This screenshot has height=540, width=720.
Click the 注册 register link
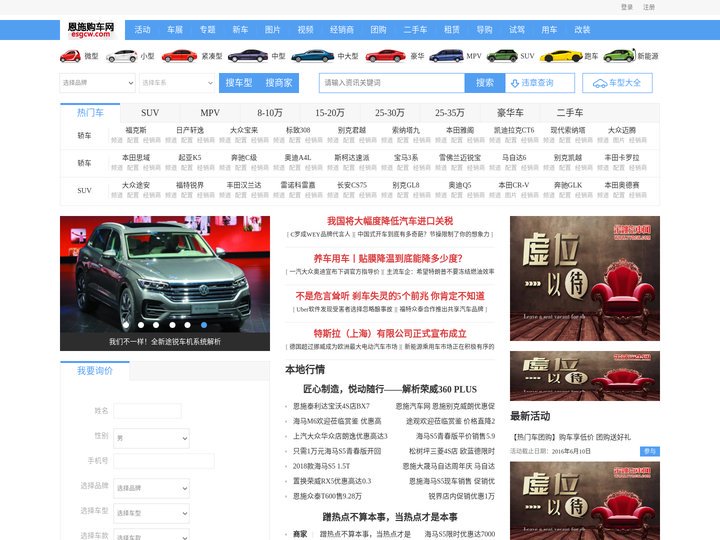coord(649,7)
